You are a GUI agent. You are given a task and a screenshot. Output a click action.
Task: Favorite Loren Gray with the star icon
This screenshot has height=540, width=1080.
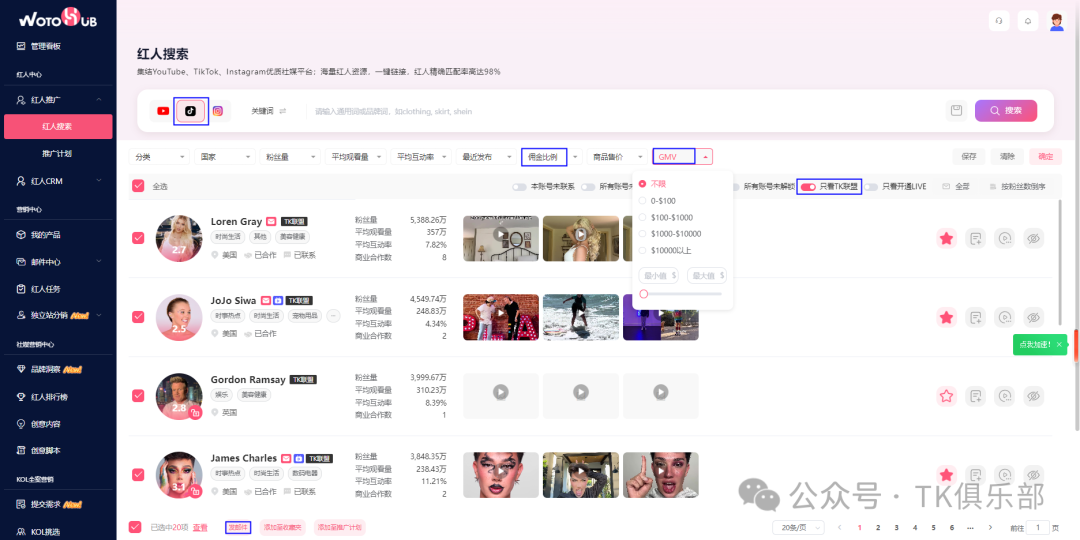(x=946, y=238)
